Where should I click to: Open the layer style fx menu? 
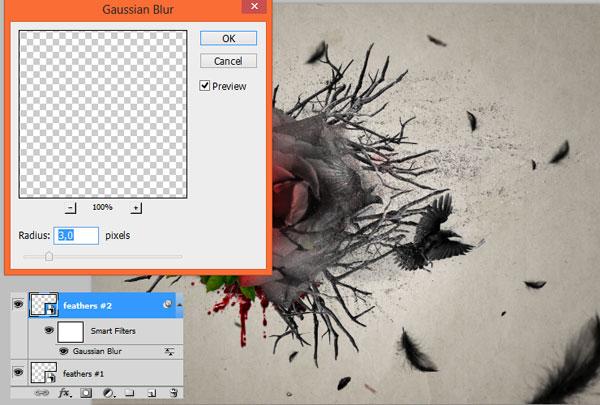(63, 393)
